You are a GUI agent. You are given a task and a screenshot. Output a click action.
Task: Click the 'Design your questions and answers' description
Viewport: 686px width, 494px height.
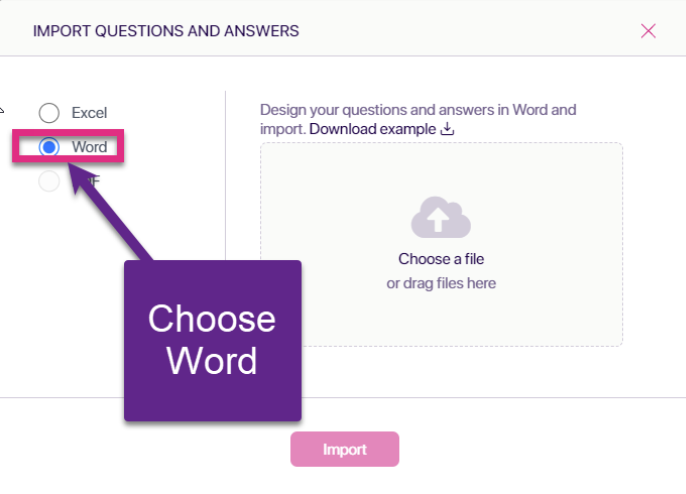pyautogui.click(x=418, y=119)
